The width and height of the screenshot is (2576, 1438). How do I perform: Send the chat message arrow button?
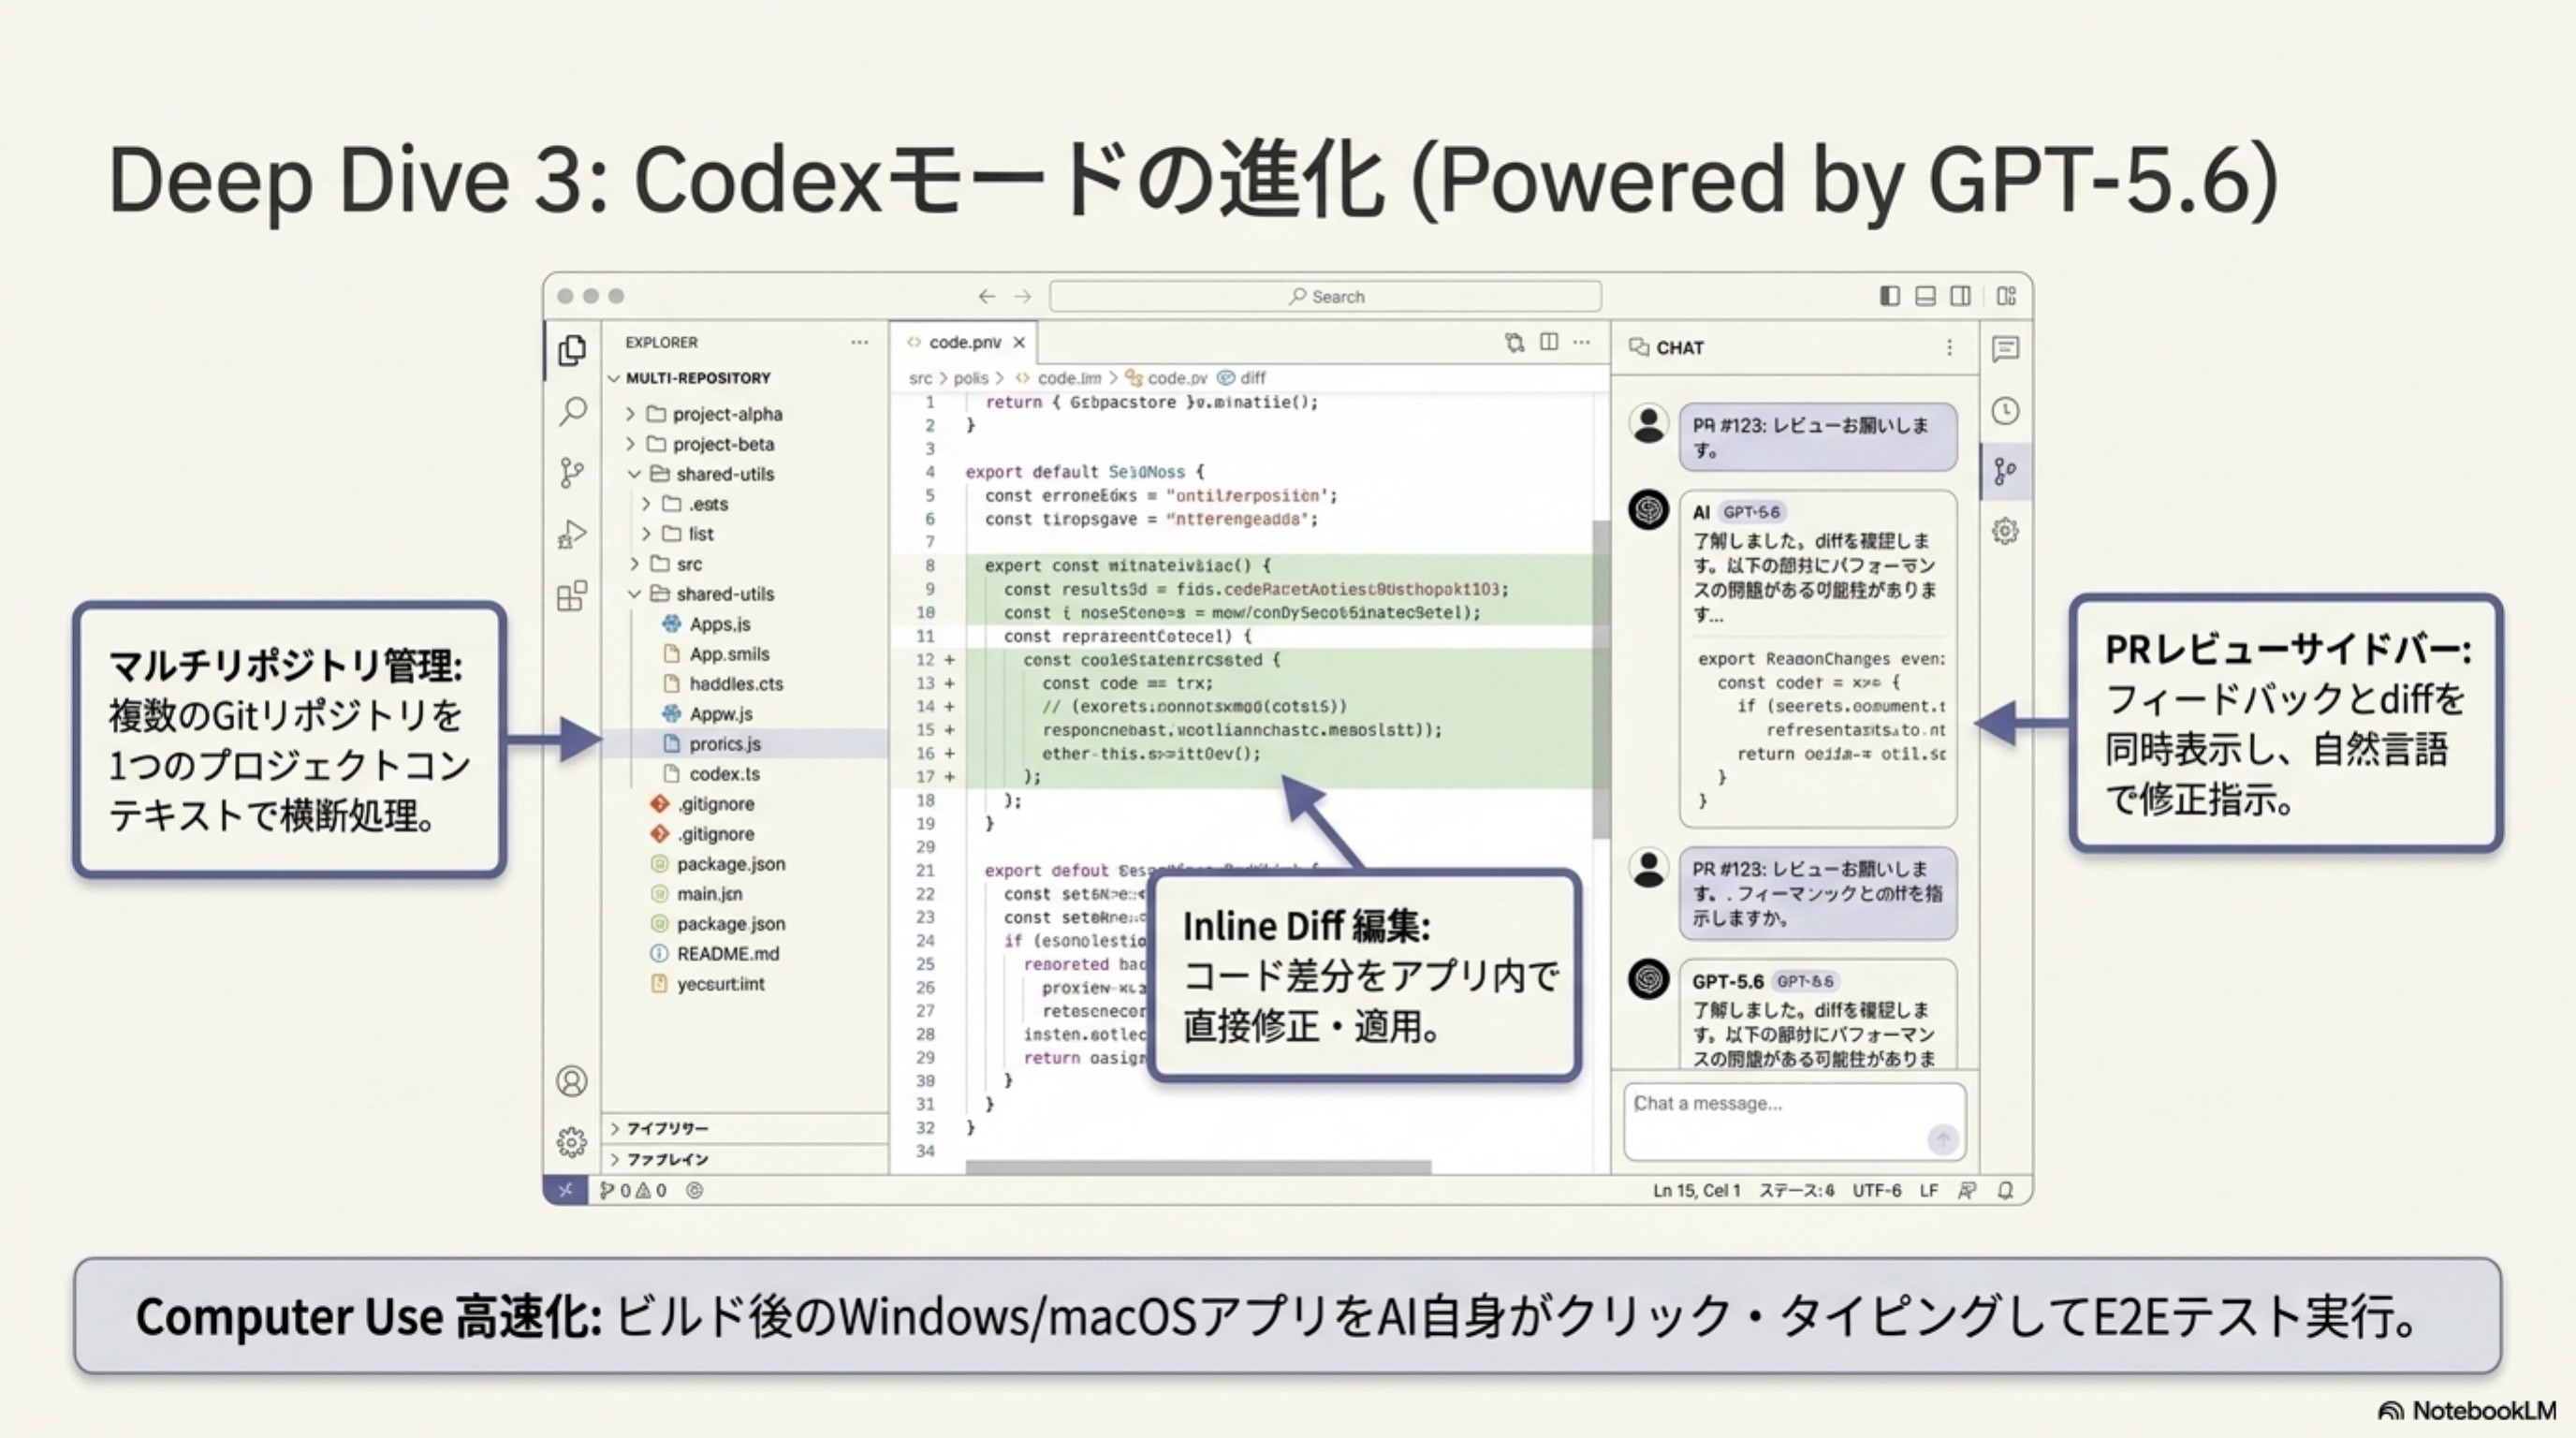(1942, 1139)
